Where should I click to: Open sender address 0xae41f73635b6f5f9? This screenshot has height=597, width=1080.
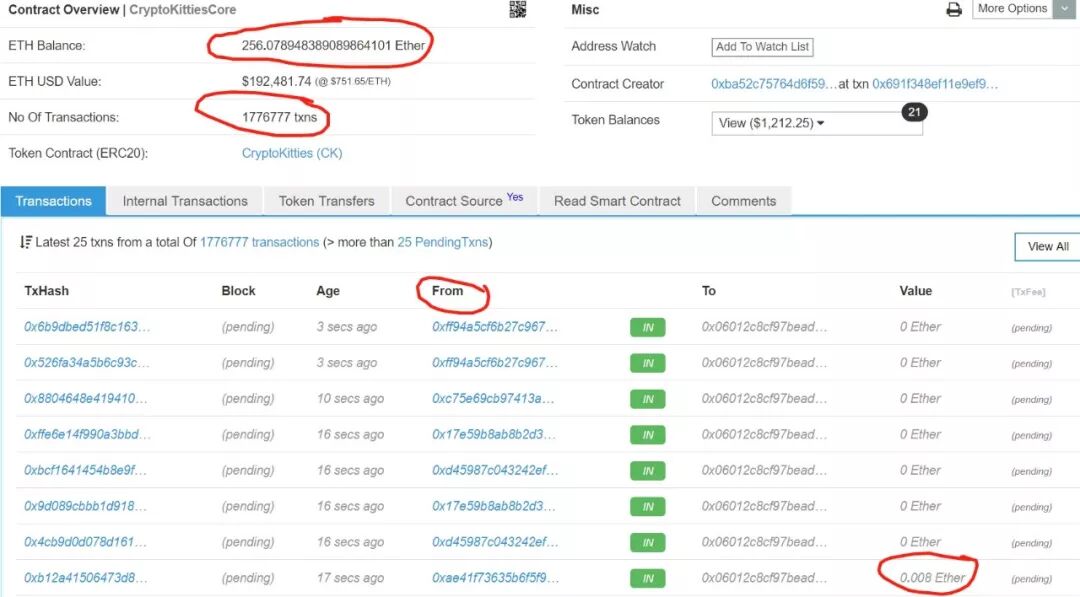495,578
